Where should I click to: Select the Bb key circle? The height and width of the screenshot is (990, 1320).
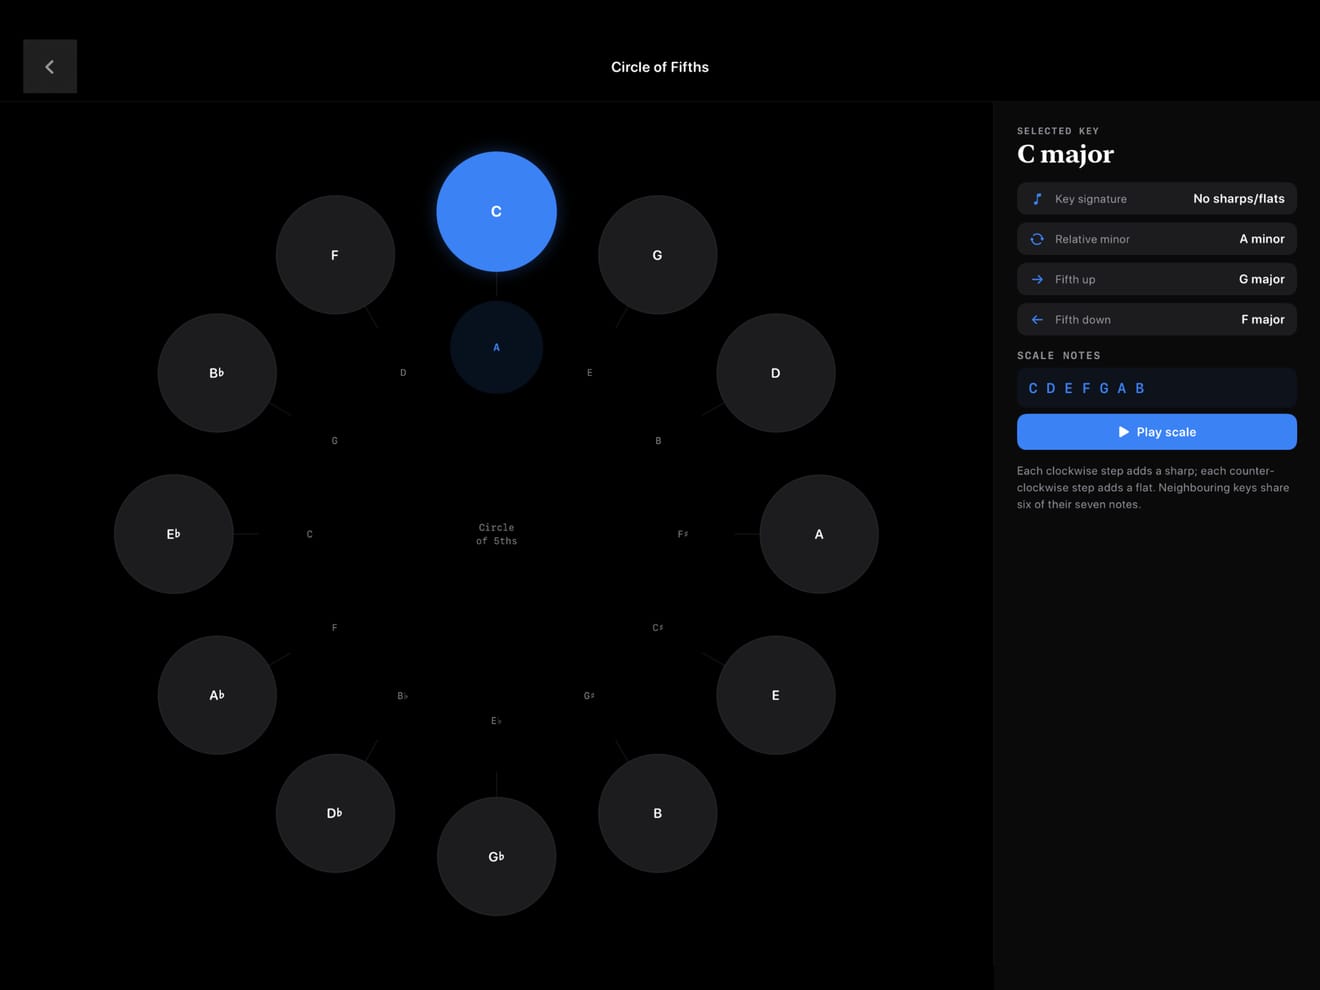[217, 373]
